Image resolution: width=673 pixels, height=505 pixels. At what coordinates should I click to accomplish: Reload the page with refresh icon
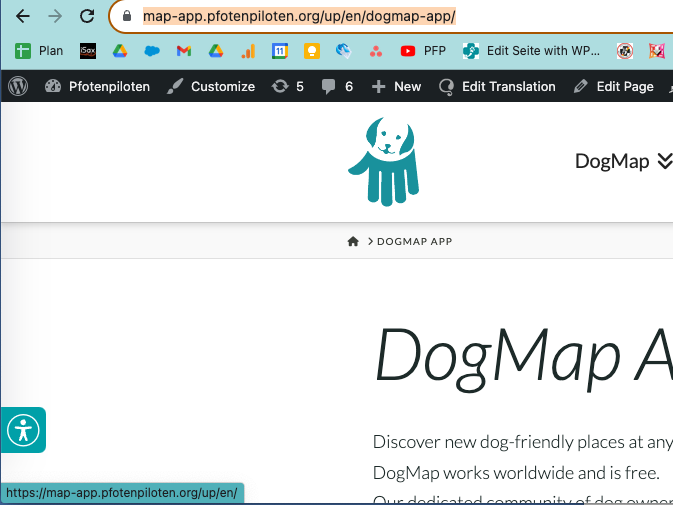coord(87,16)
